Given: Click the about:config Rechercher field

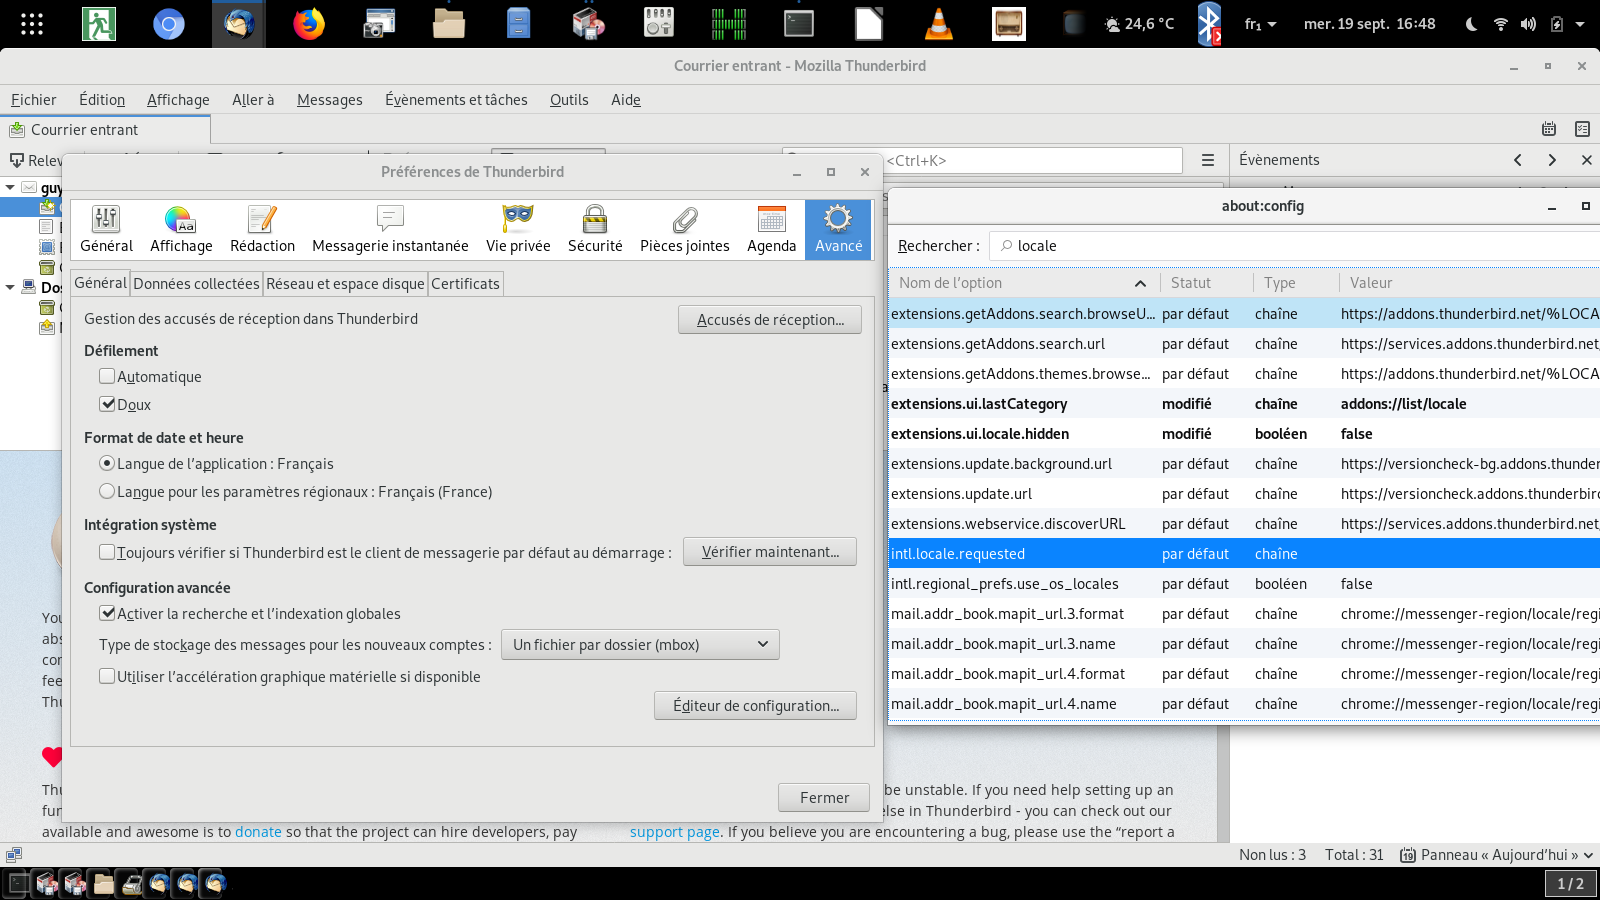Looking at the screenshot, I should tap(1295, 246).
